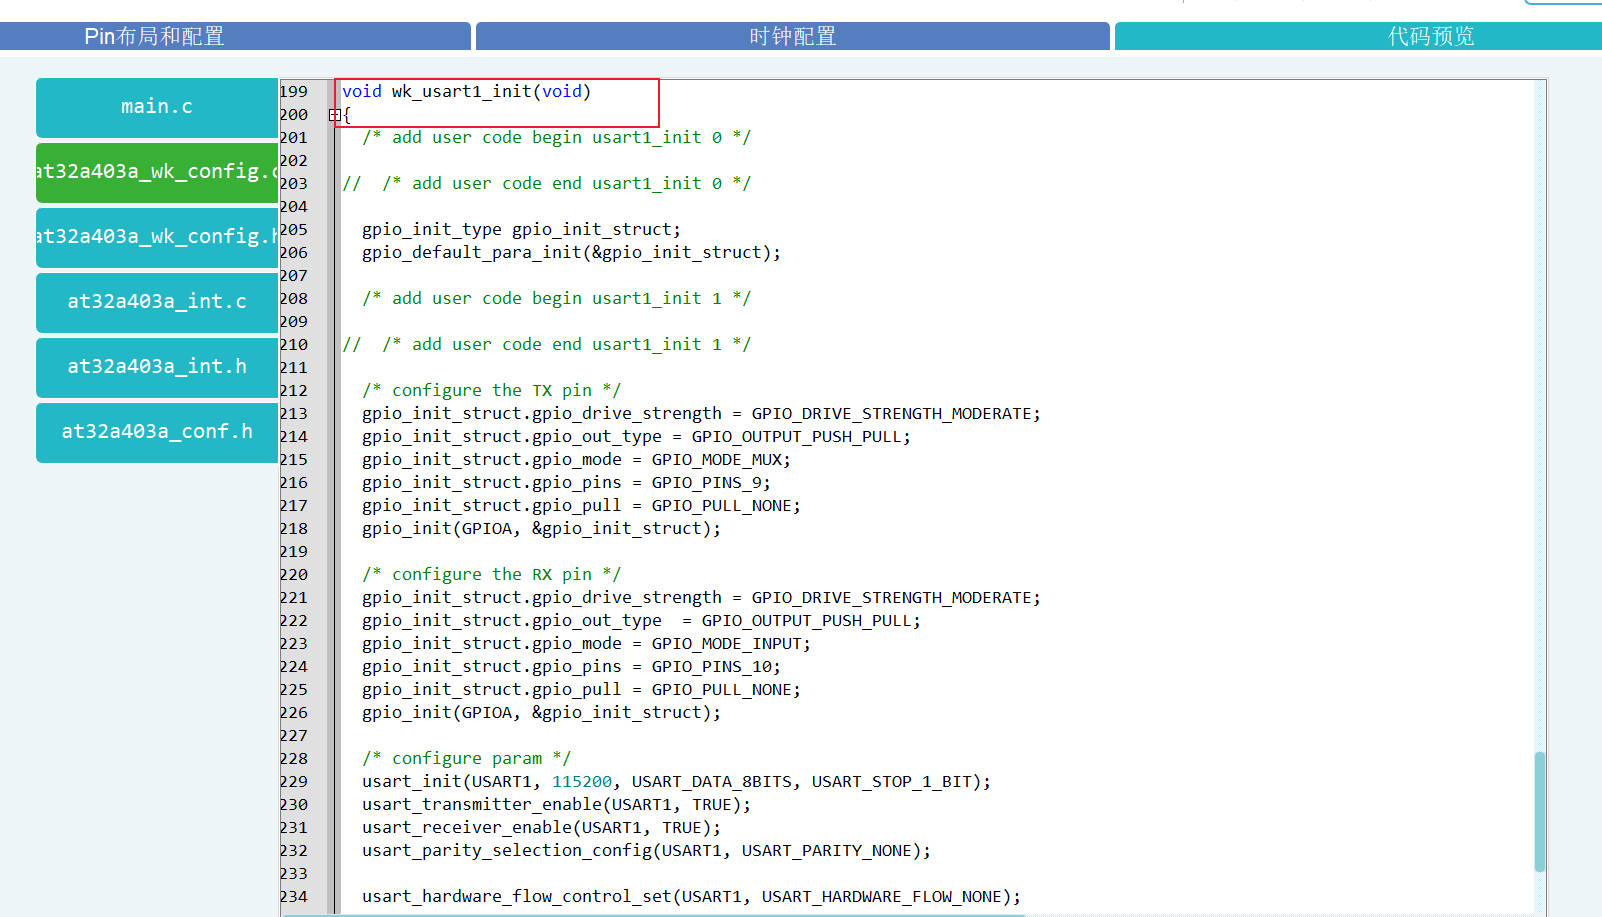Open at32a403a_int.h file

pyautogui.click(x=157, y=367)
